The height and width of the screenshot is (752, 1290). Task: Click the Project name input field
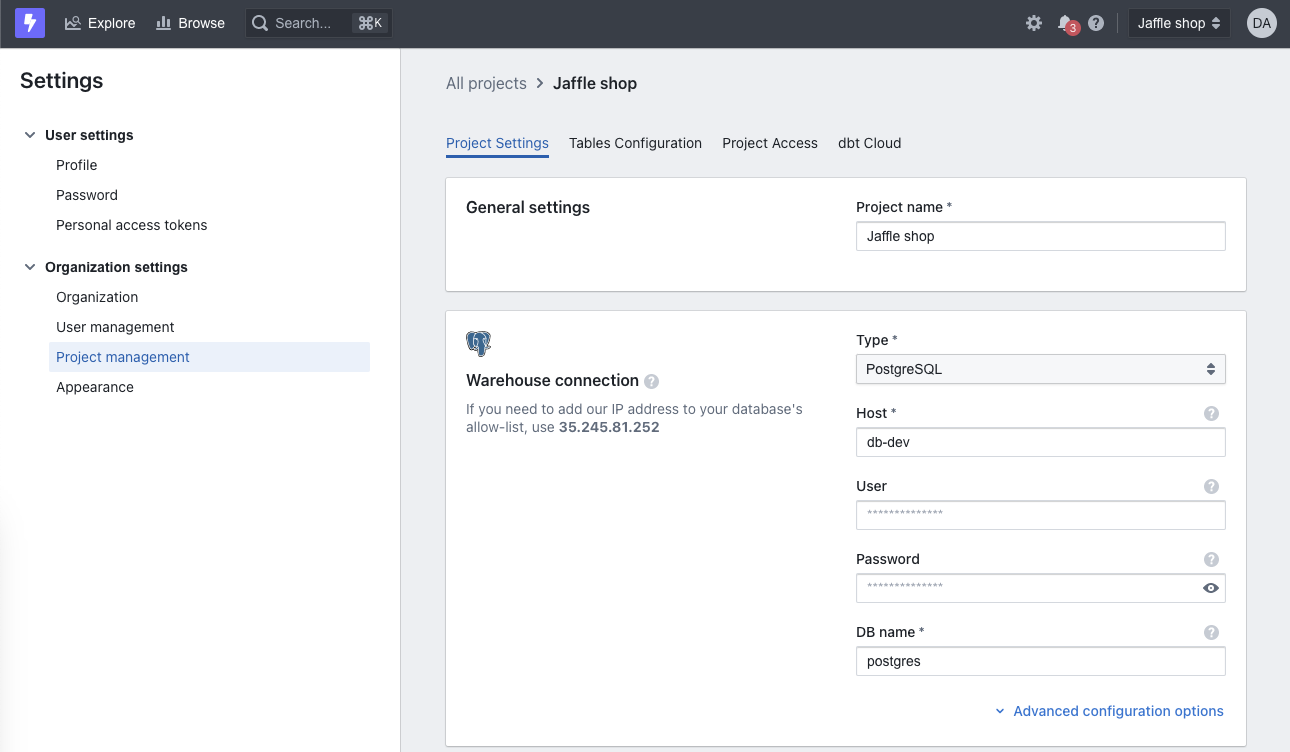(x=1040, y=236)
